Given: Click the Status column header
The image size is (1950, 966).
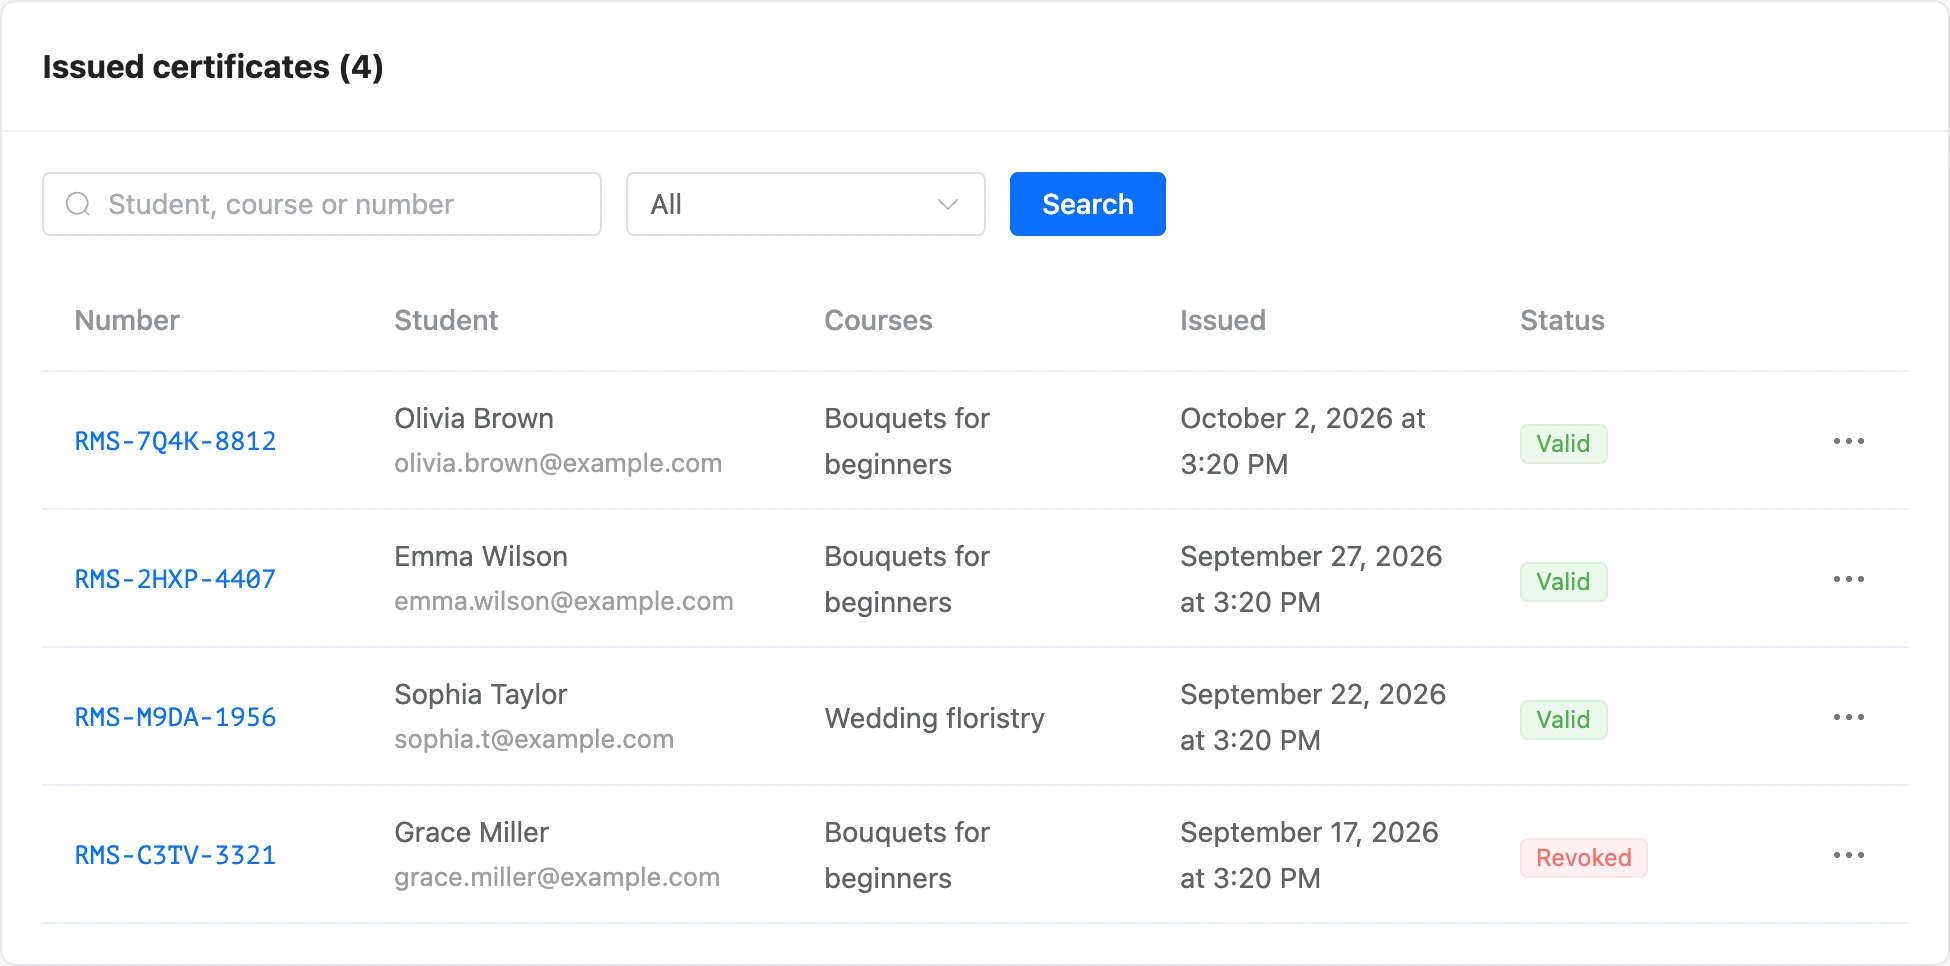Looking at the screenshot, I should pos(1562,320).
